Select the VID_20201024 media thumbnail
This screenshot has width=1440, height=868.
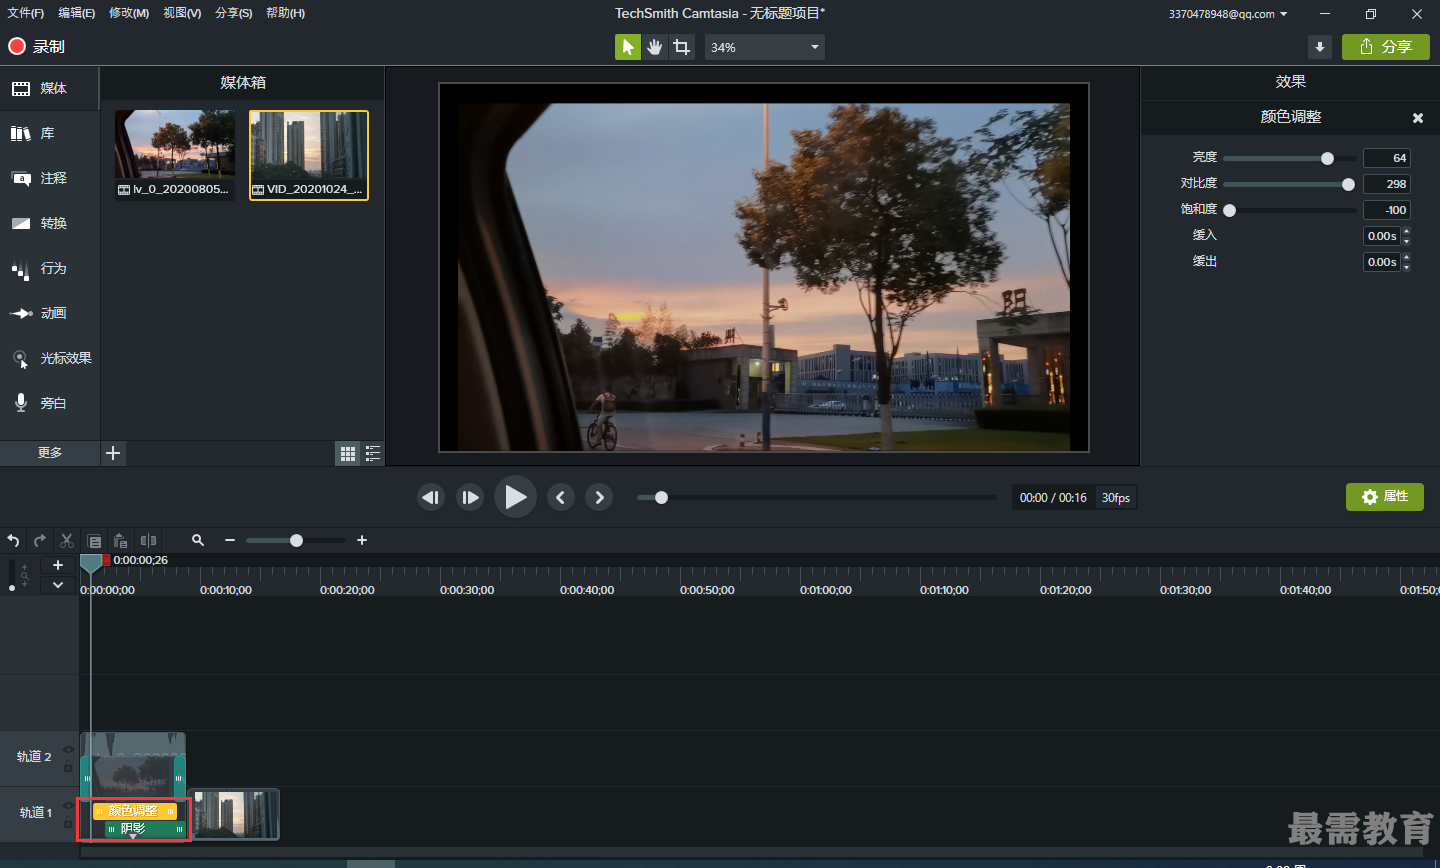pos(309,155)
